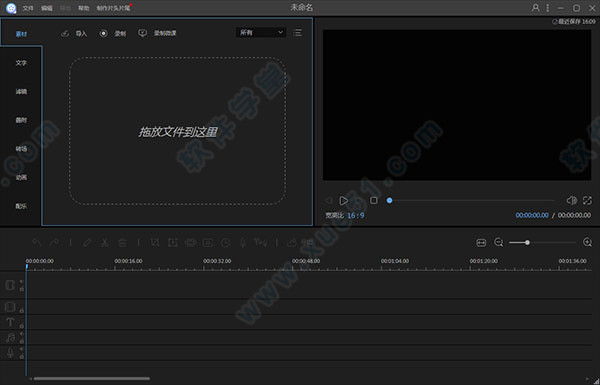Click the delete trash icon
The image size is (600, 385).
click(122, 242)
